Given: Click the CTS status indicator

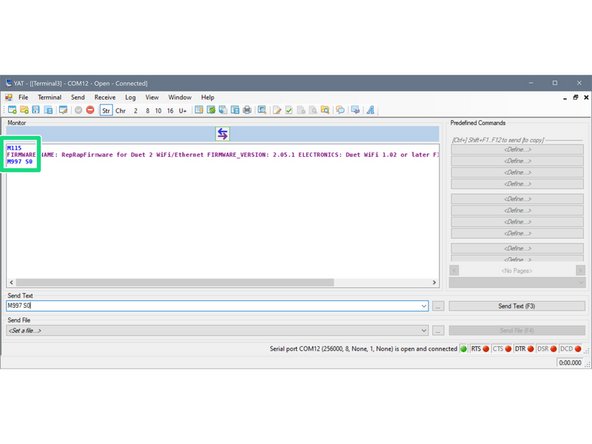Looking at the screenshot, I should [x=502, y=349].
